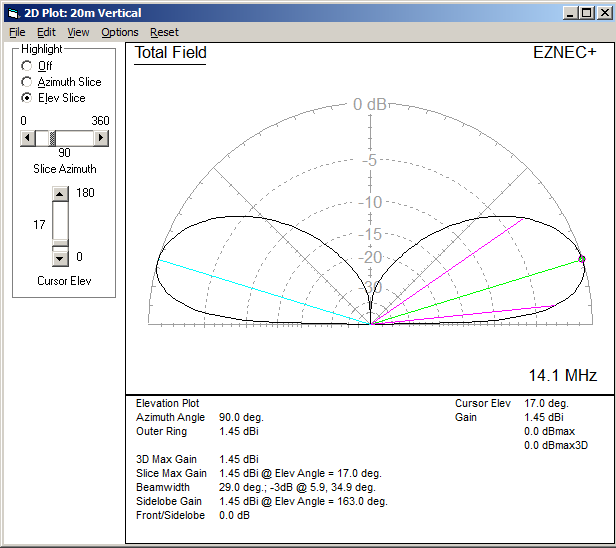The height and width of the screenshot is (548, 616).
Task: Open the Edit menu
Action: point(46,32)
